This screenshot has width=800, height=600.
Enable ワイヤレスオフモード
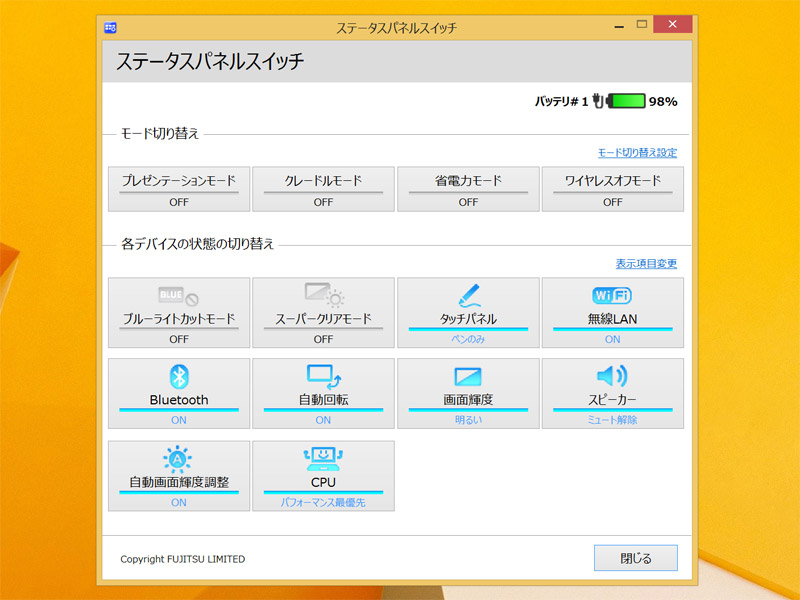pos(612,189)
